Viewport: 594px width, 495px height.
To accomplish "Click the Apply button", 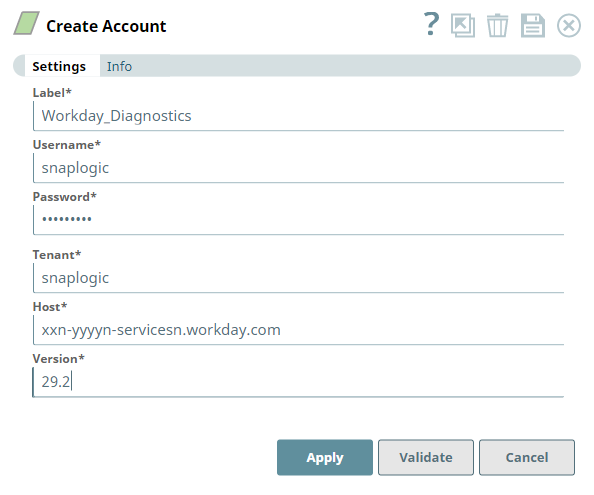I will click(x=325, y=457).
